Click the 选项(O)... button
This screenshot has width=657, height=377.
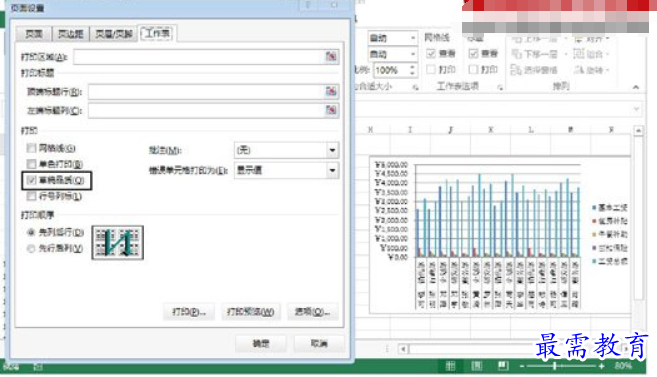pos(313,312)
